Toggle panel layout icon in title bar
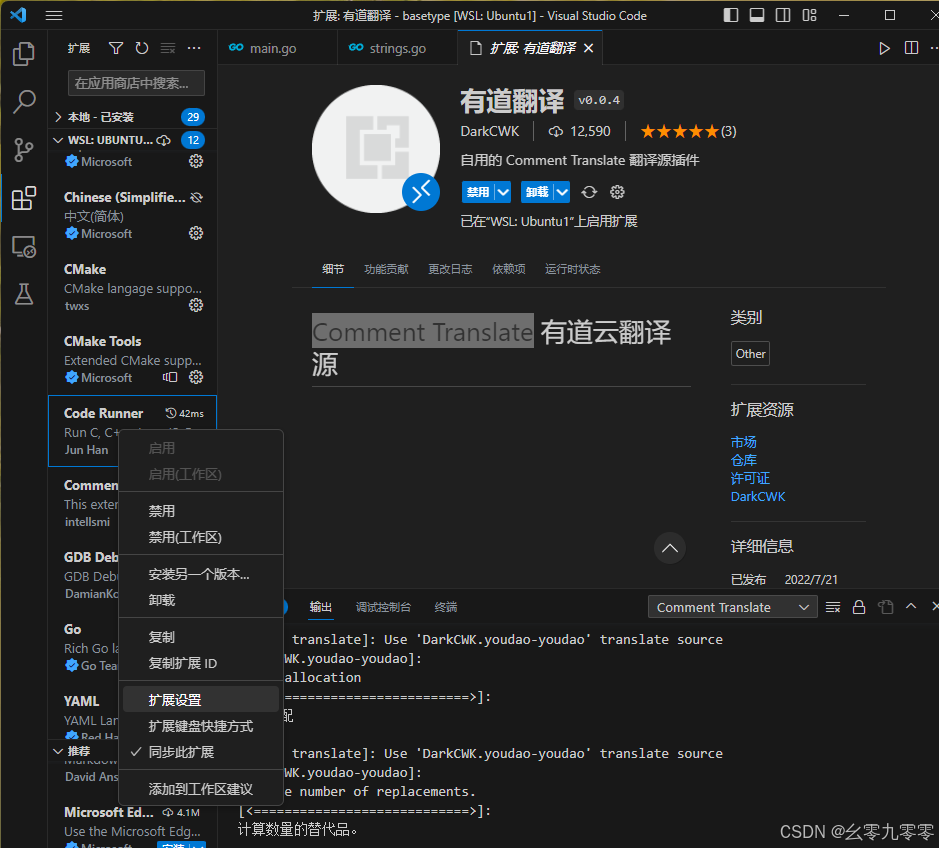The image size is (939, 848). coord(757,16)
